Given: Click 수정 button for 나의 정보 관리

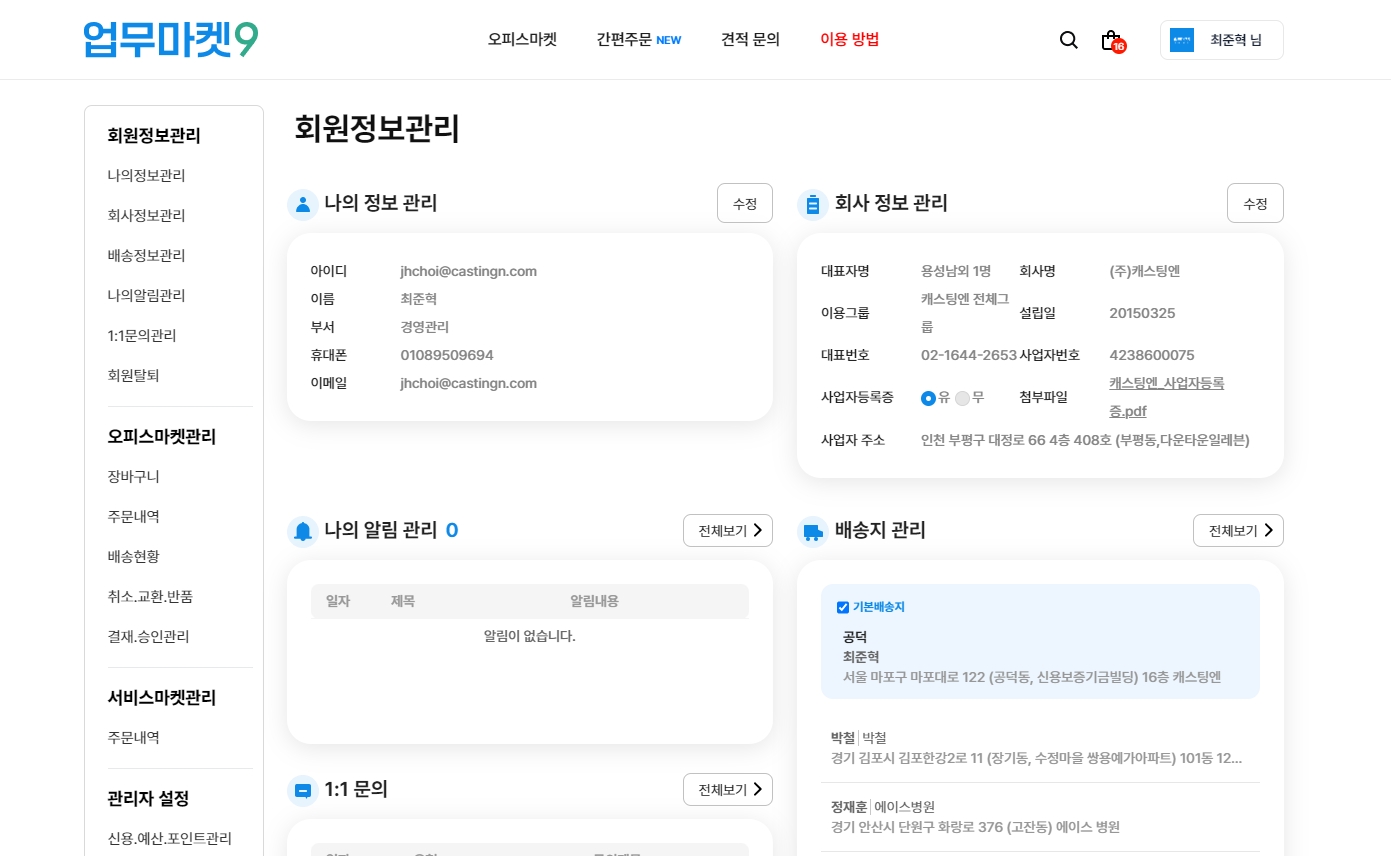Looking at the screenshot, I should tap(744, 203).
